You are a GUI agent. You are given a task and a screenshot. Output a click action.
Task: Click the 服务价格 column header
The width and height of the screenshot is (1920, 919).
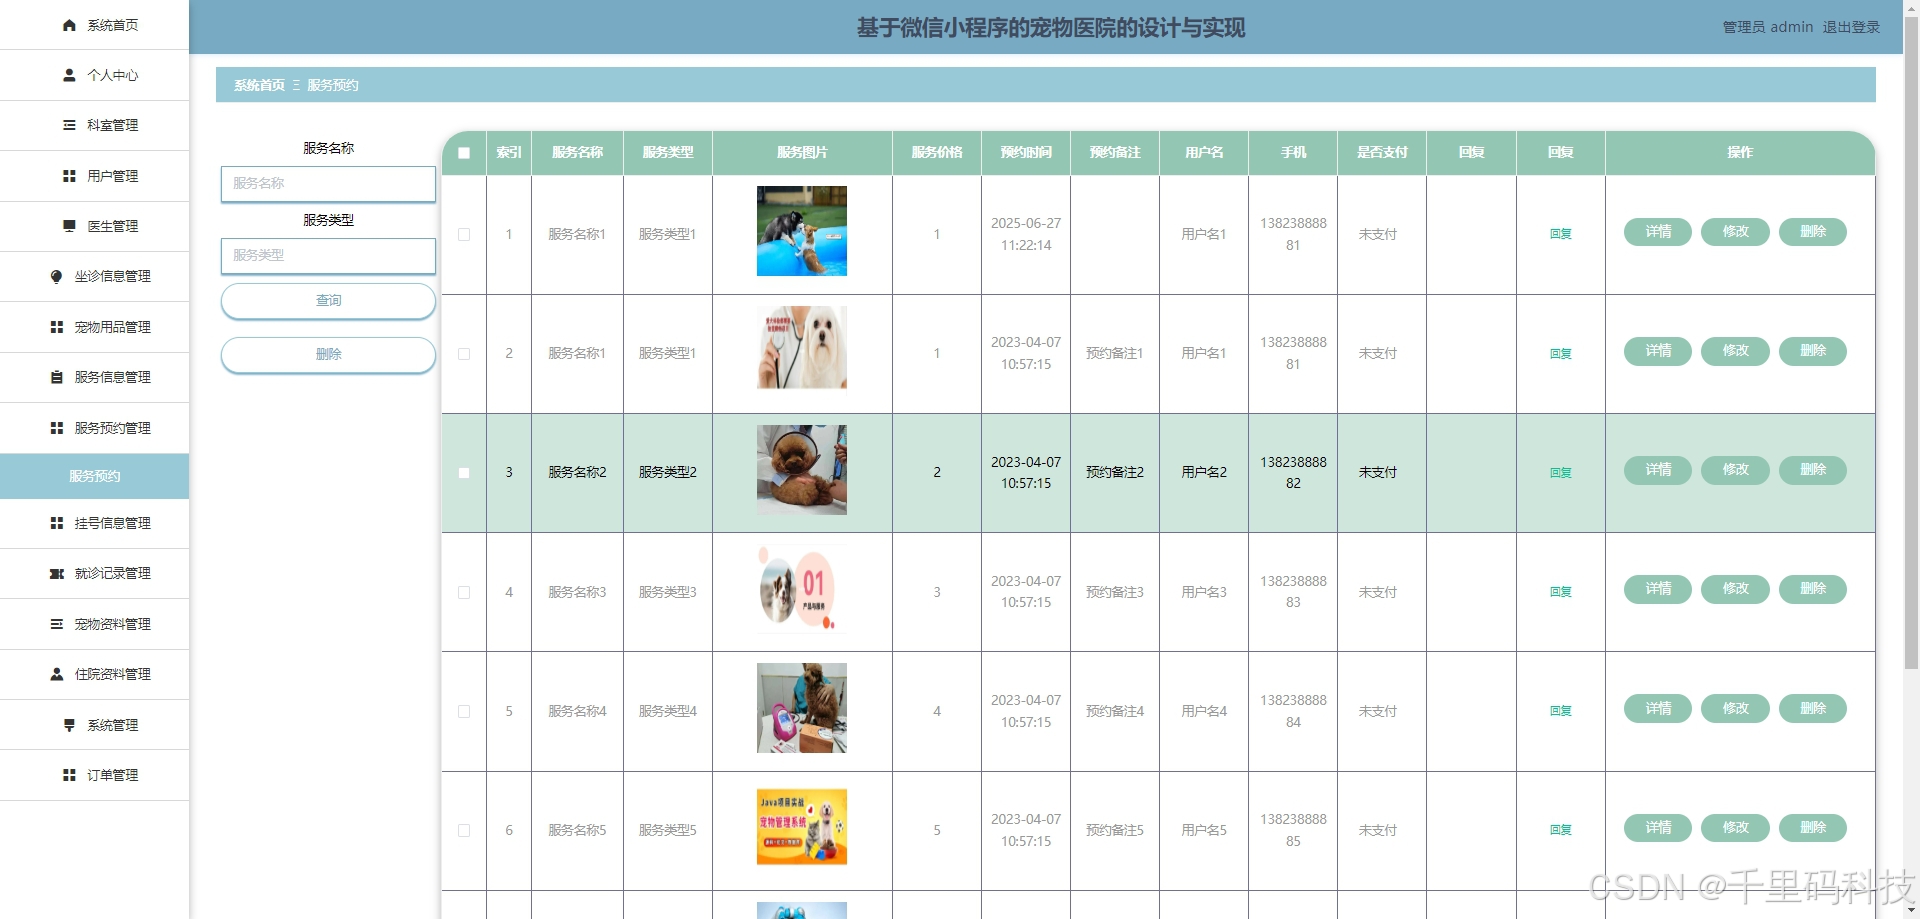pyautogui.click(x=937, y=153)
